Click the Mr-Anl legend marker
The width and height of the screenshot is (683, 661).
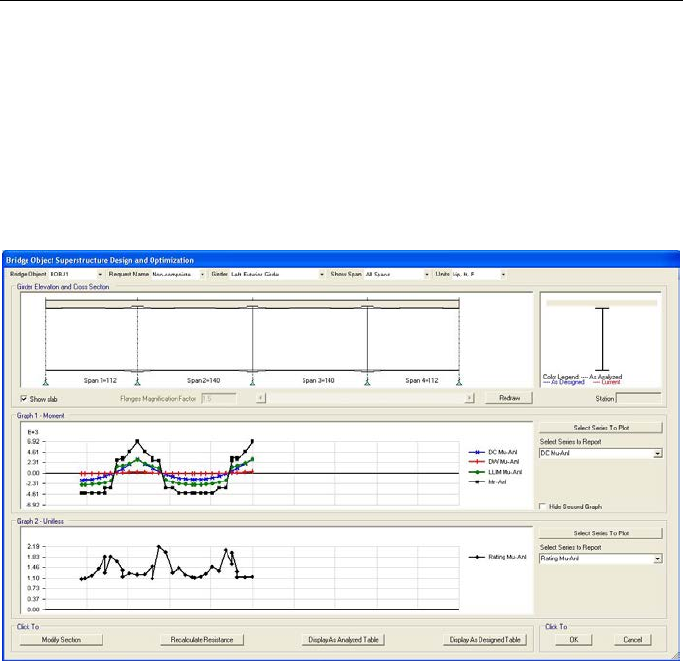[x=477, y=482]
